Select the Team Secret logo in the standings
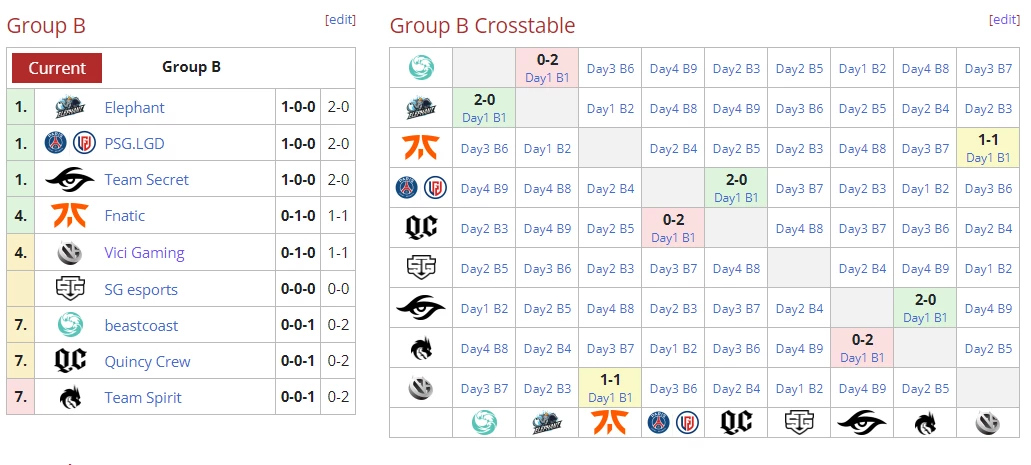Image resolution: width=1031 pixels, height=465 pixels. [x=69, y=180]
